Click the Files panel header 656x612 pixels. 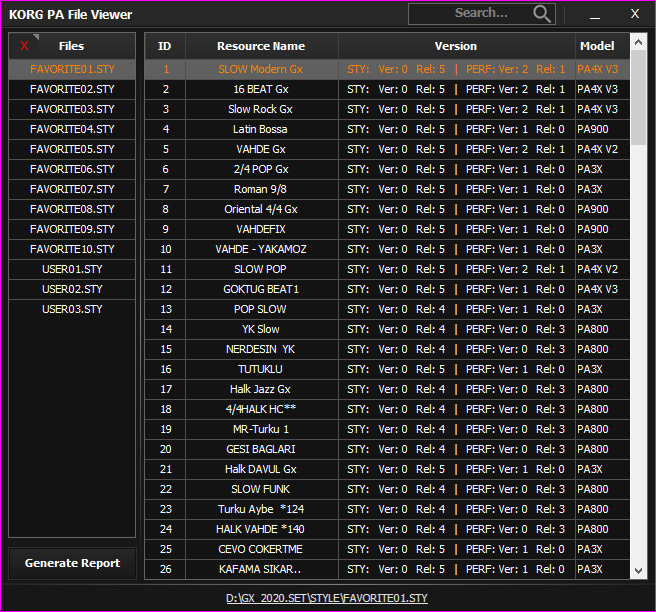coord(72,46)
